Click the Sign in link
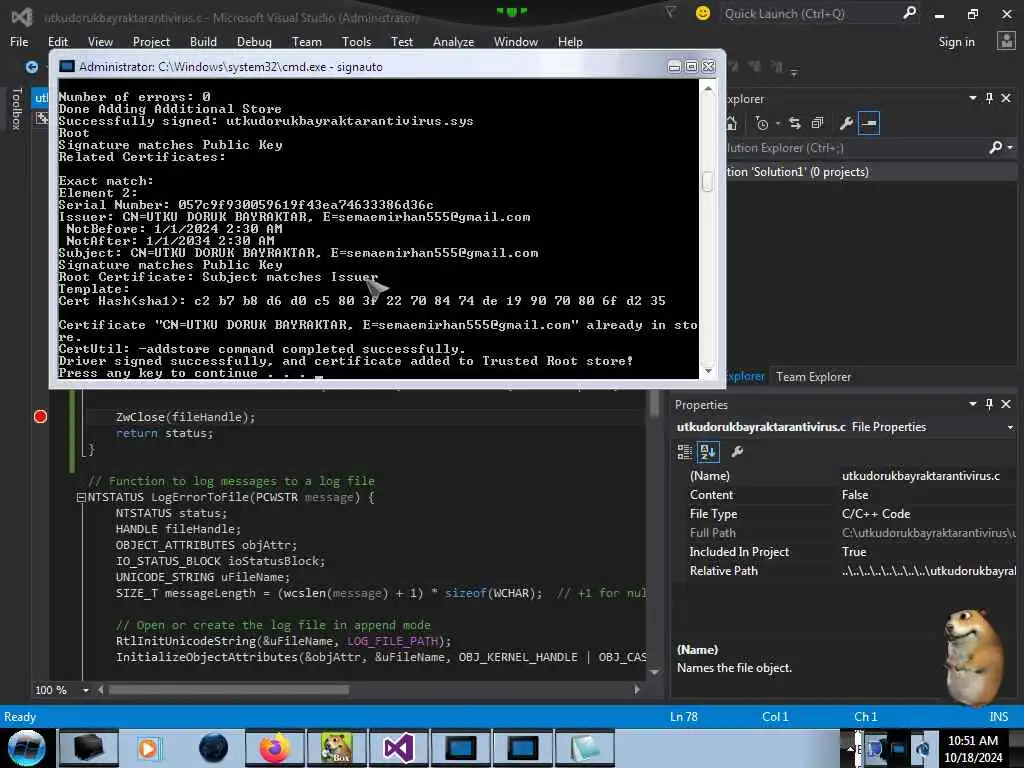The width and height of the screenshot is (1024, 768). [956, 42]
